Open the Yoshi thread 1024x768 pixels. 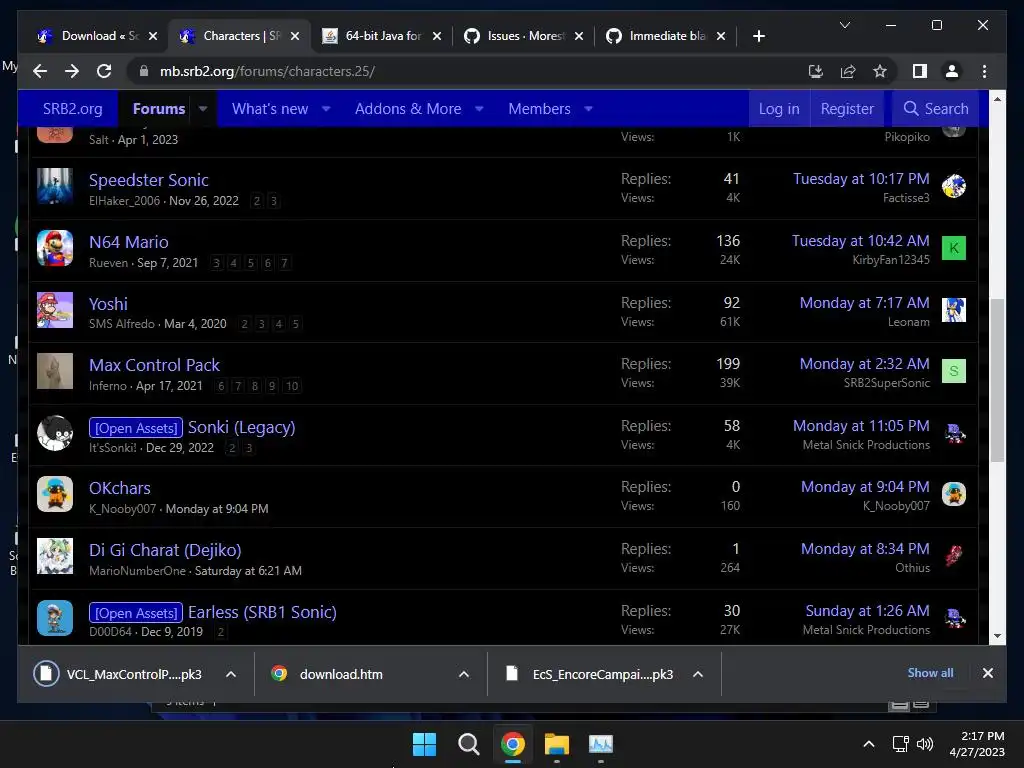point(108,304)
